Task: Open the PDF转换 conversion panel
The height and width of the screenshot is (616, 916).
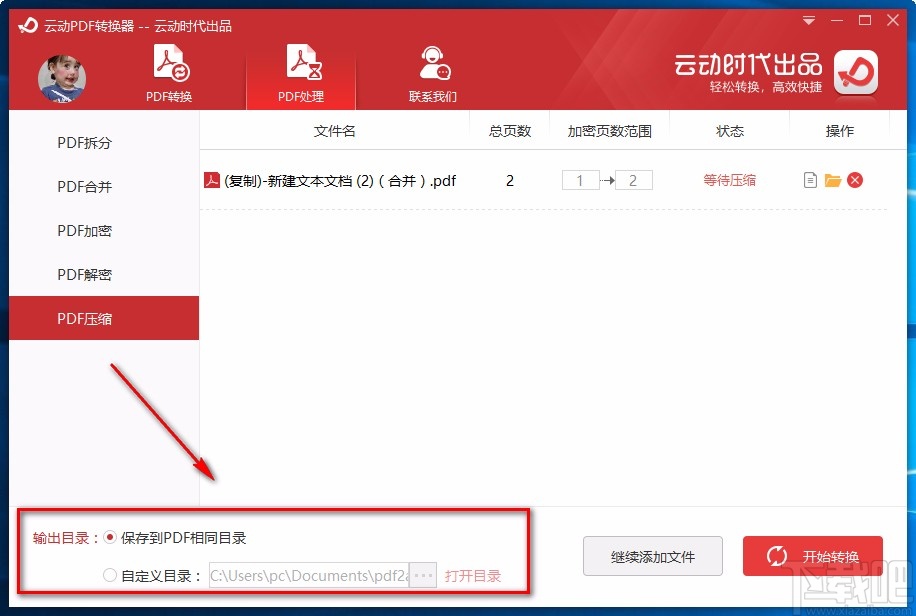Action: point(168,72)
